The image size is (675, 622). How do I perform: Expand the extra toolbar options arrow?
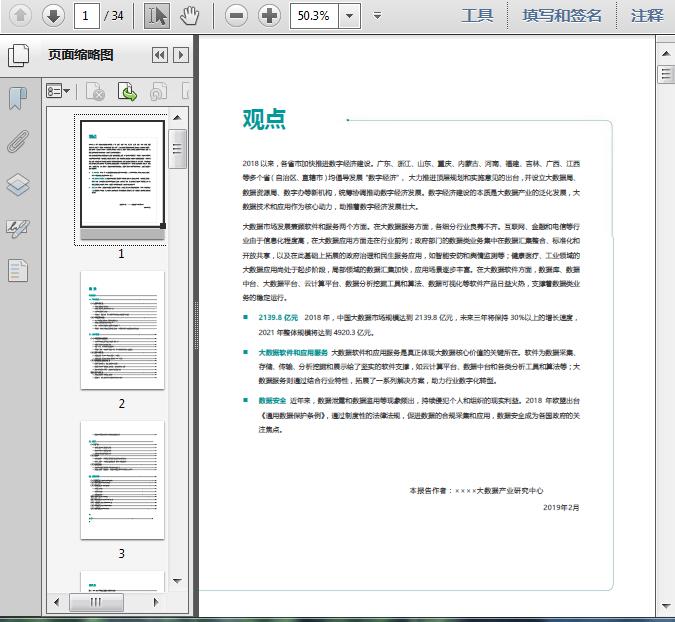378,16
